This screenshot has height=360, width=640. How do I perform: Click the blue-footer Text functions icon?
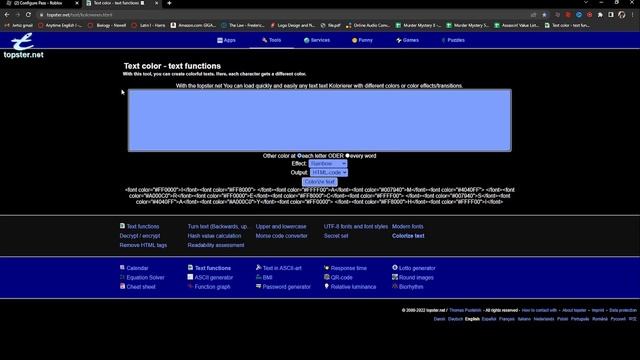point(190,267)
